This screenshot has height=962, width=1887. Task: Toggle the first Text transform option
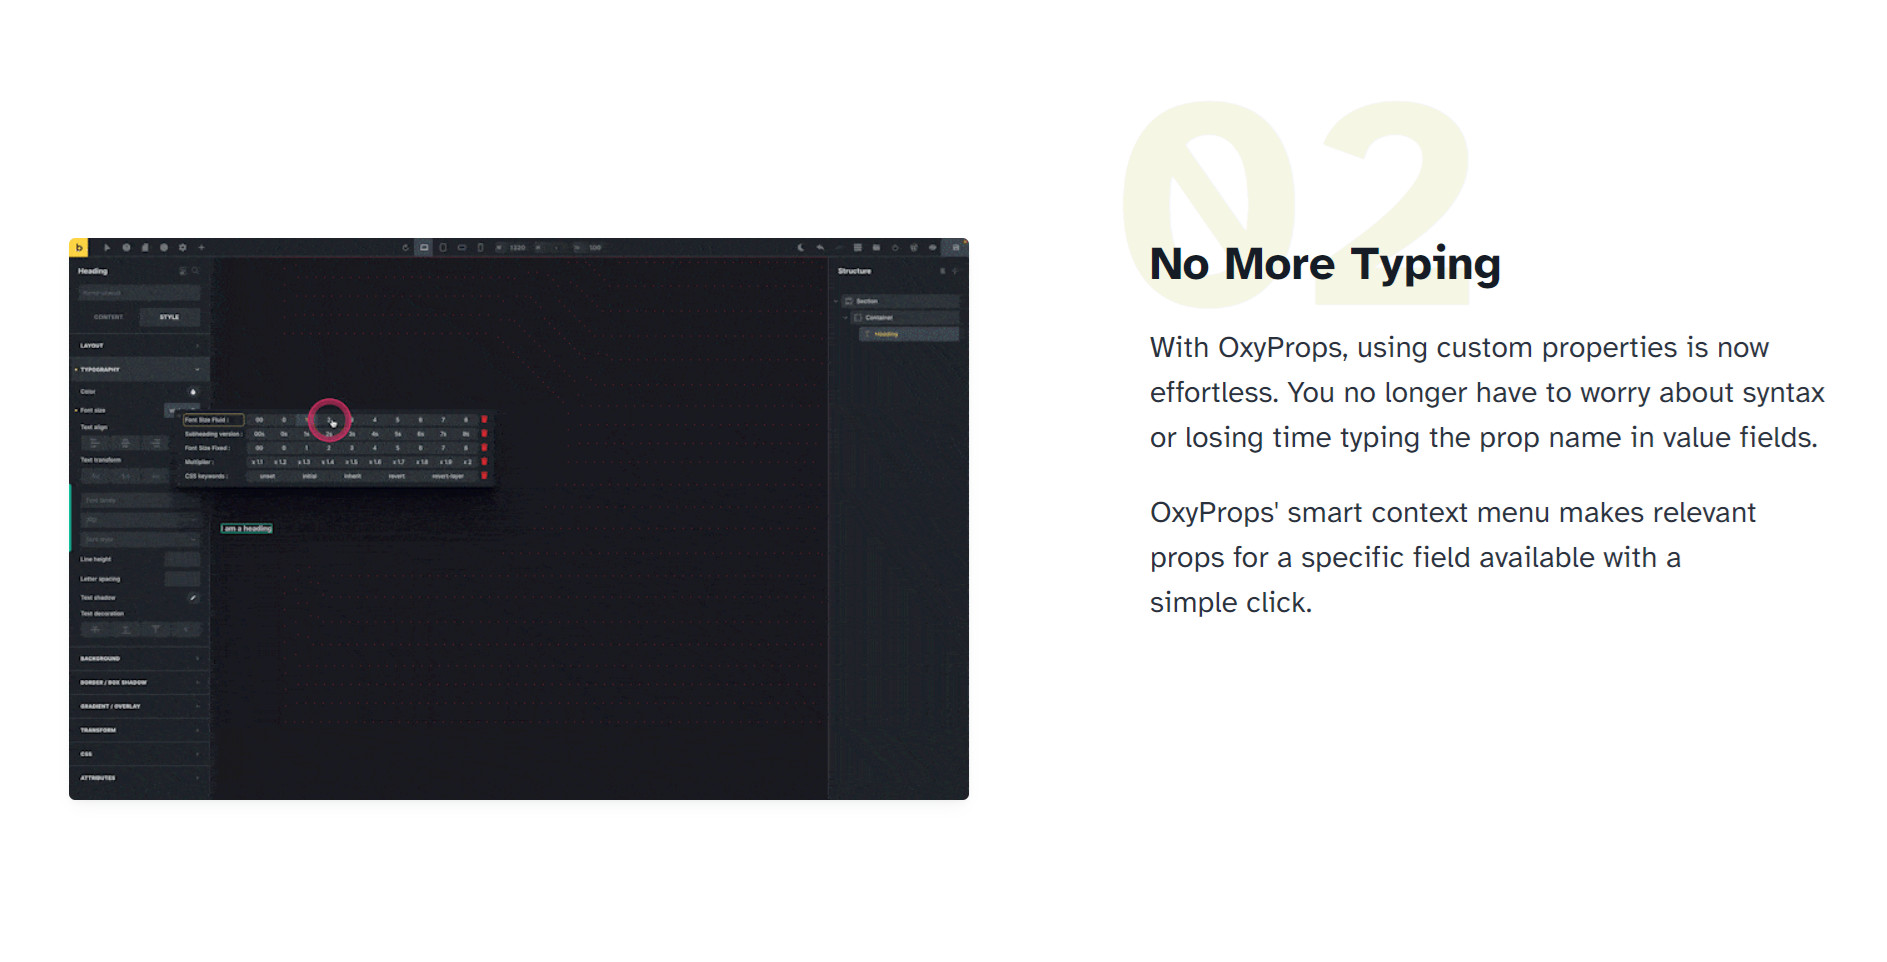(x=95, y=476)
